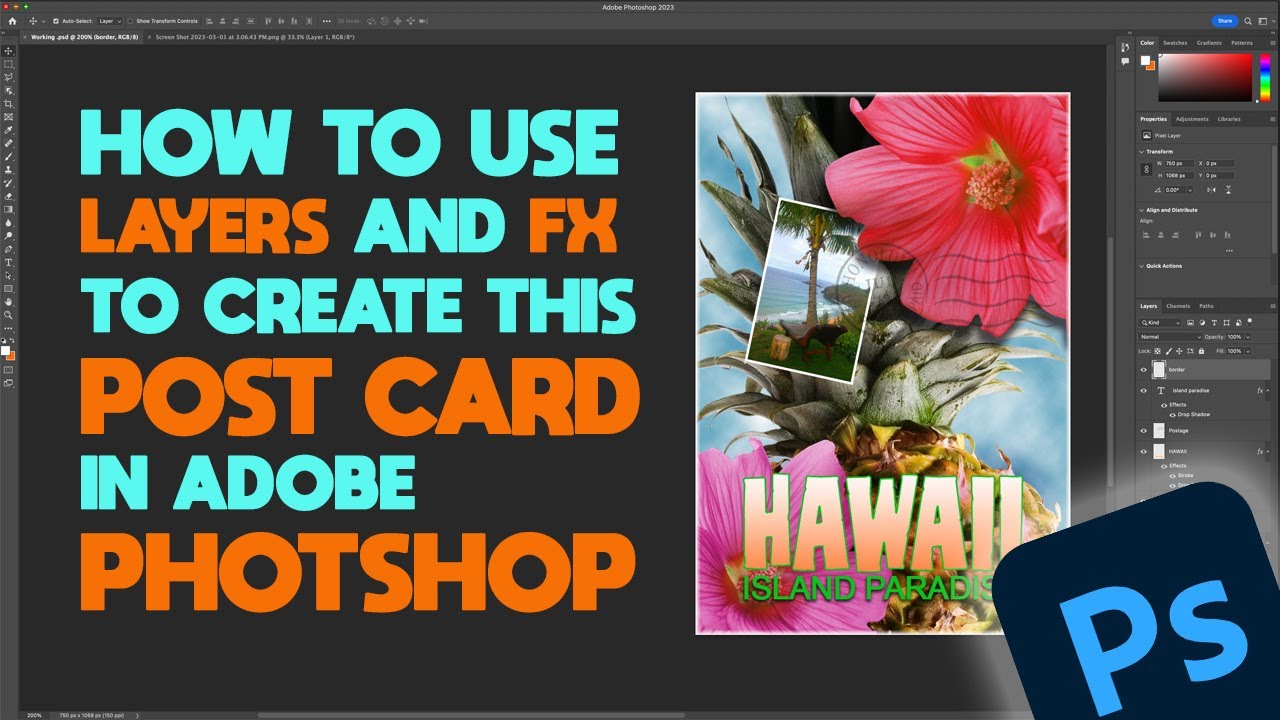The height and width of the screenshot is (720, 1280).
Task: Click Lock All padlock icon in Layers
Action: (1201, 351)
